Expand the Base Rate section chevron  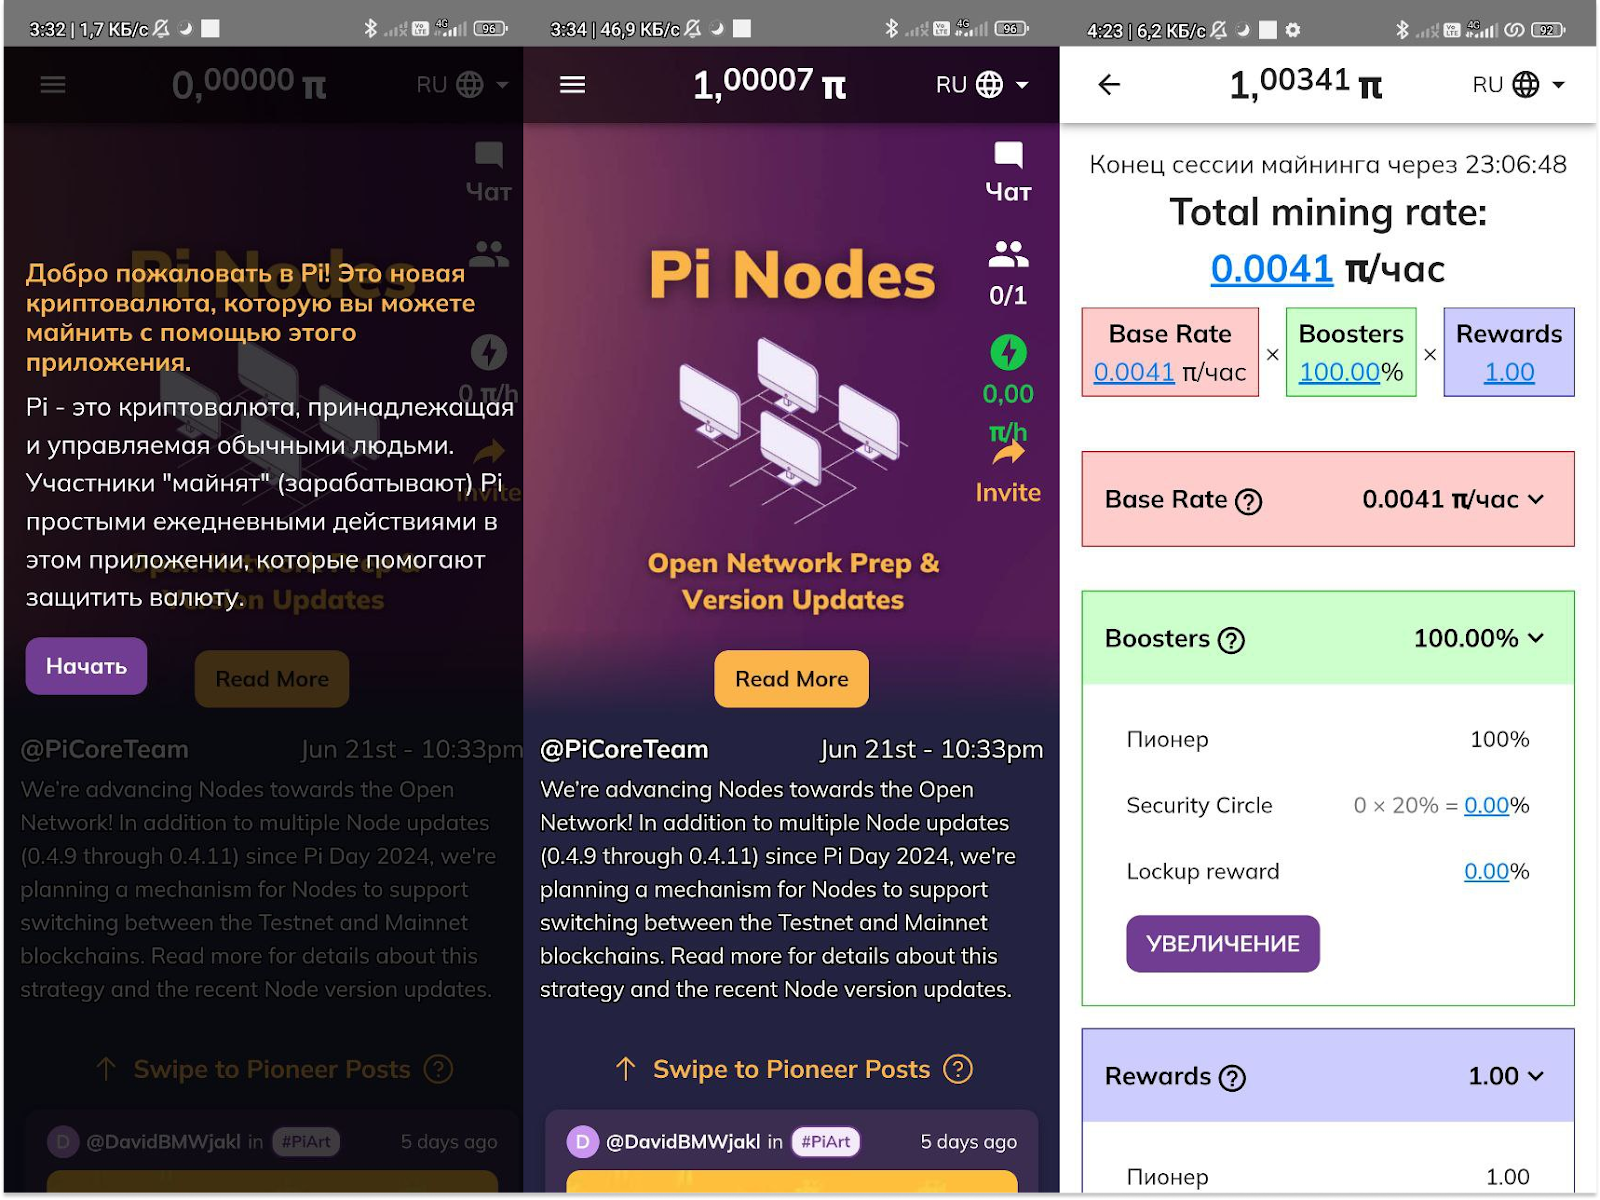(x=1536, y=499)
